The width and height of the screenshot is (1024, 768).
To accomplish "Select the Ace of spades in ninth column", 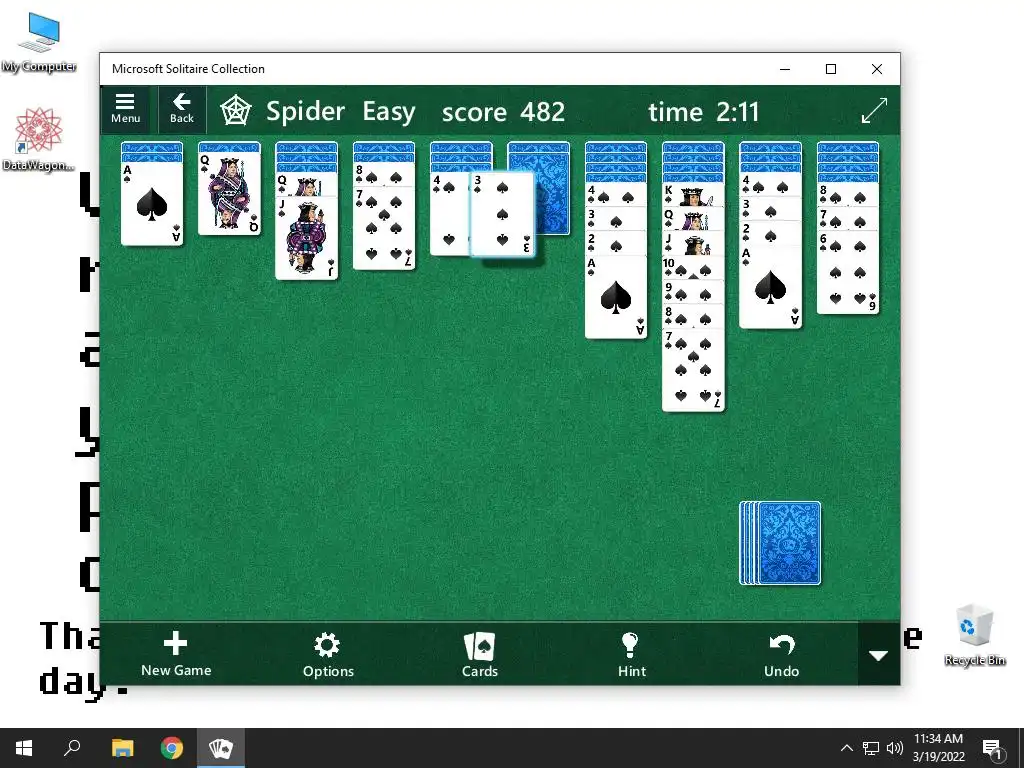I will click(x=770, y=287).
